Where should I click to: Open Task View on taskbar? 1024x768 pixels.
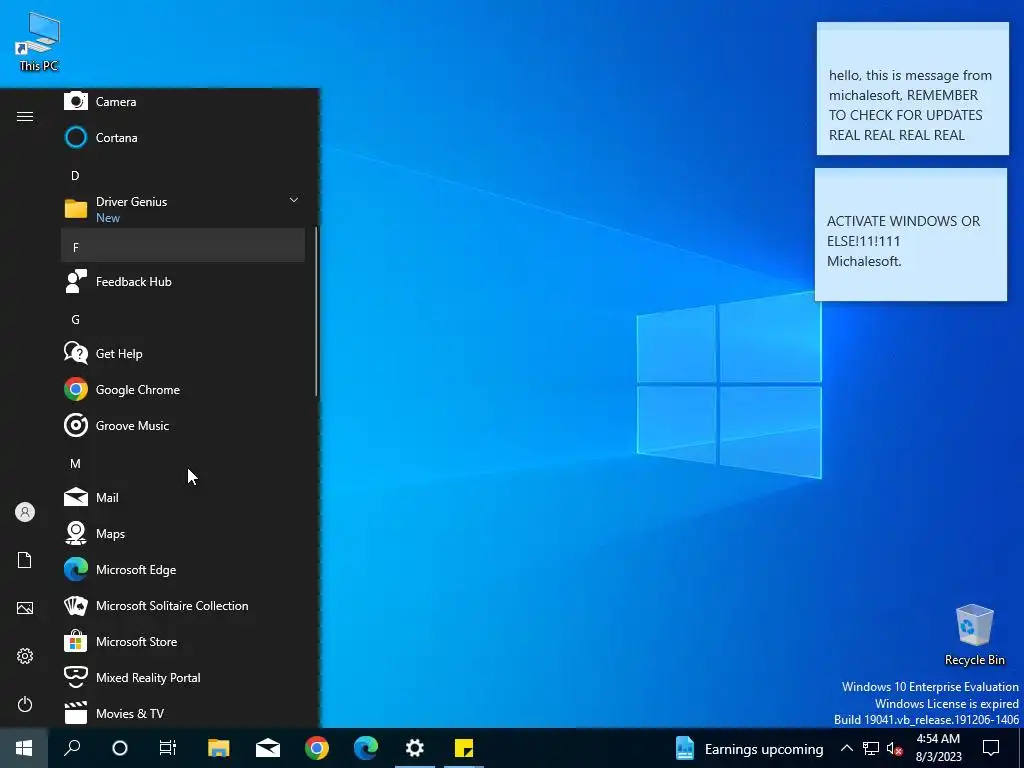pyautogui.click(x=168, y=748)
